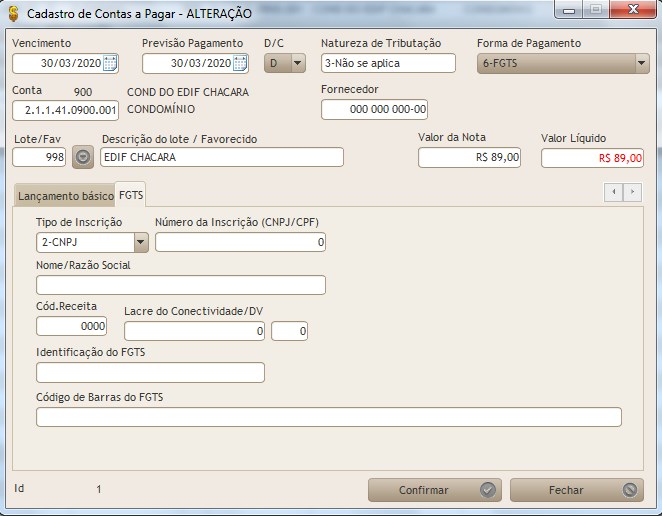Click the Nome/Razão Social field
Image resolution: width=662 pixels, height=516 pixels.
pyautogui.click(x=180, y=285)
